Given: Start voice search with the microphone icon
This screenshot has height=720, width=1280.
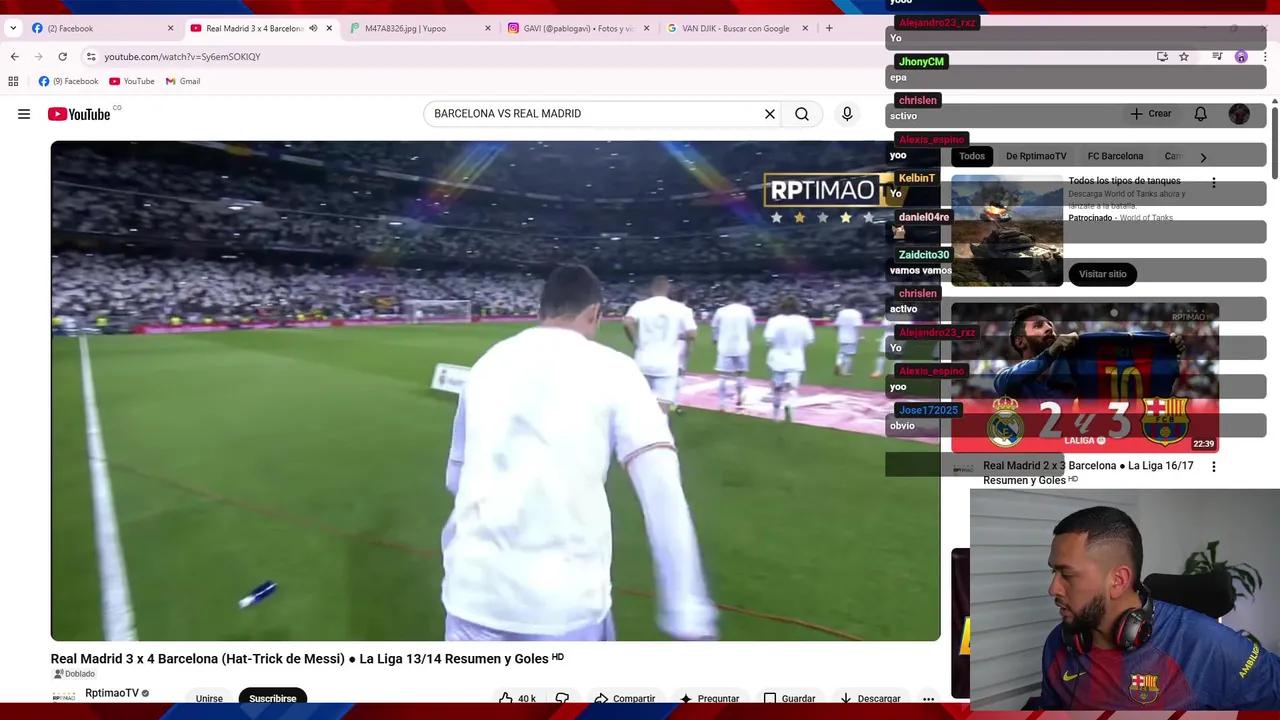Looking at the screenshot, I should 847,114.
